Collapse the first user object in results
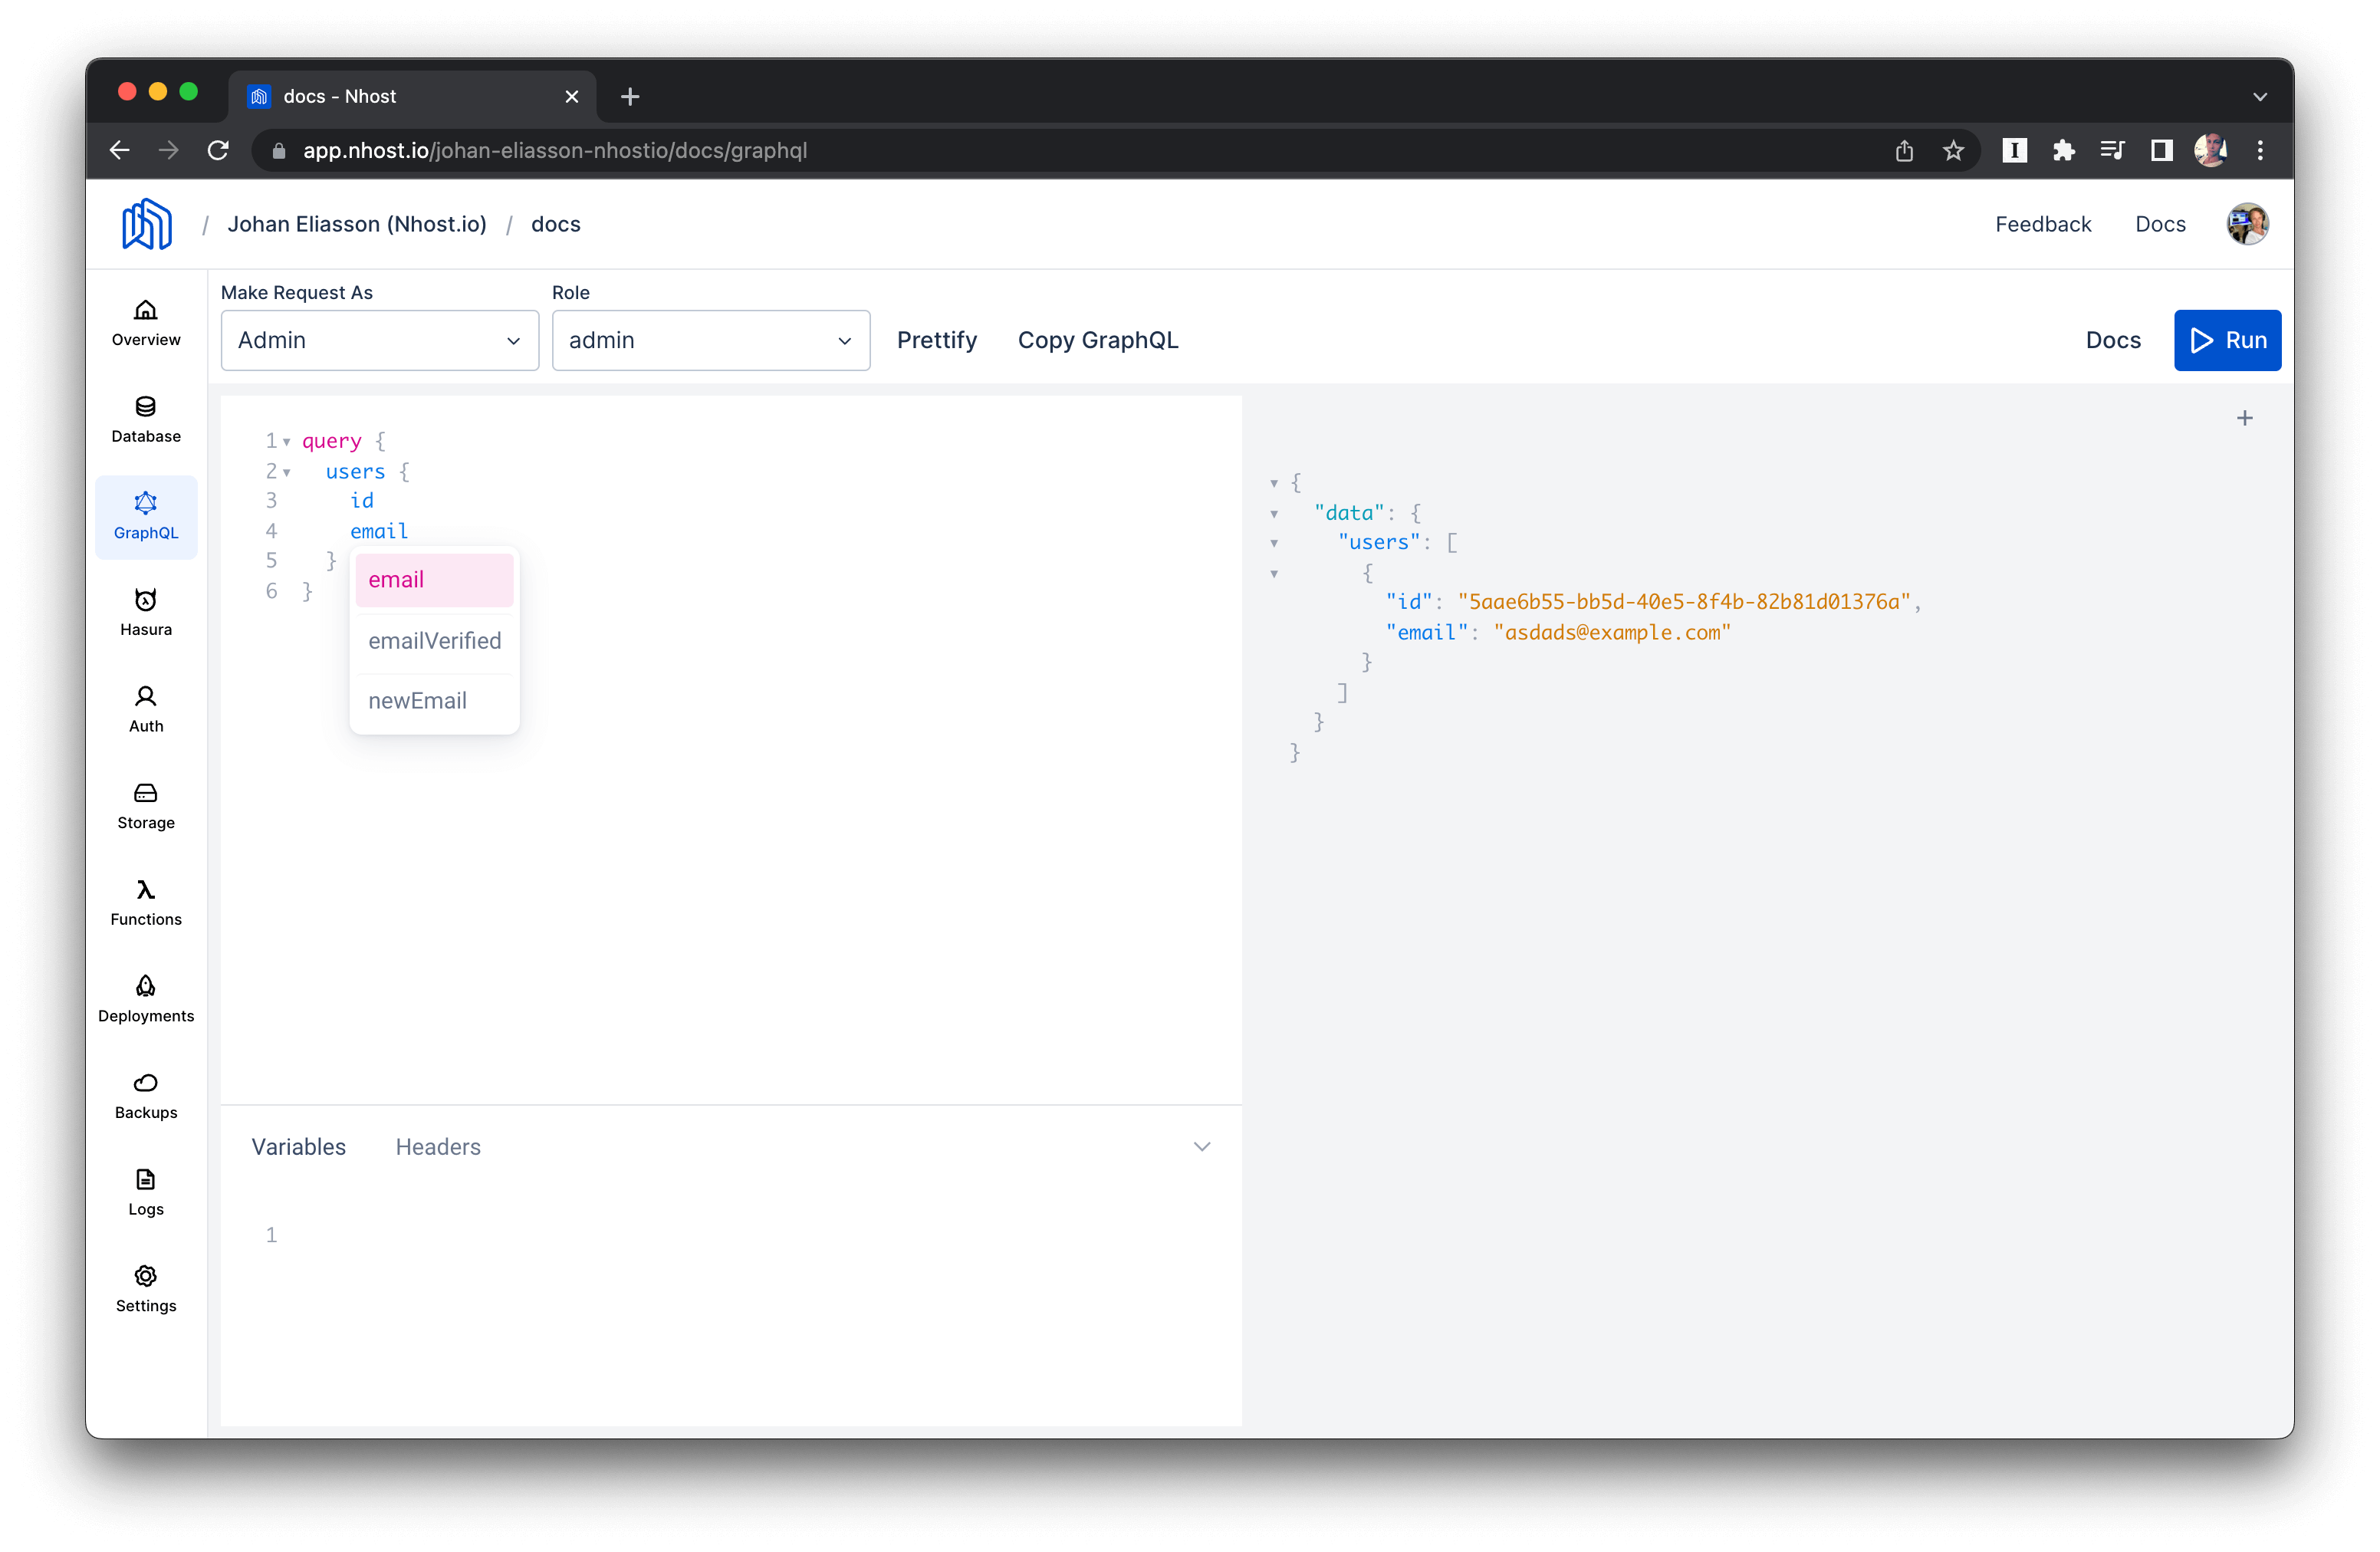2380x1552 pixels. coord(1274,573)
